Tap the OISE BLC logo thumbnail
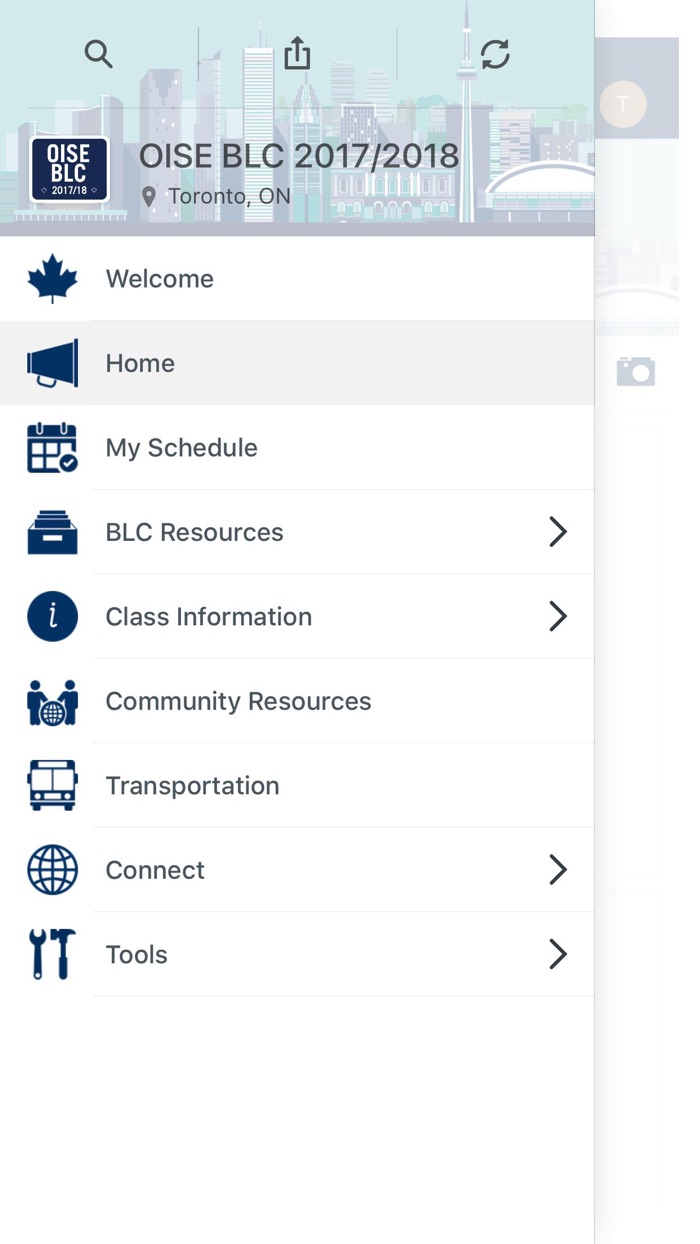 pos(69,169)
